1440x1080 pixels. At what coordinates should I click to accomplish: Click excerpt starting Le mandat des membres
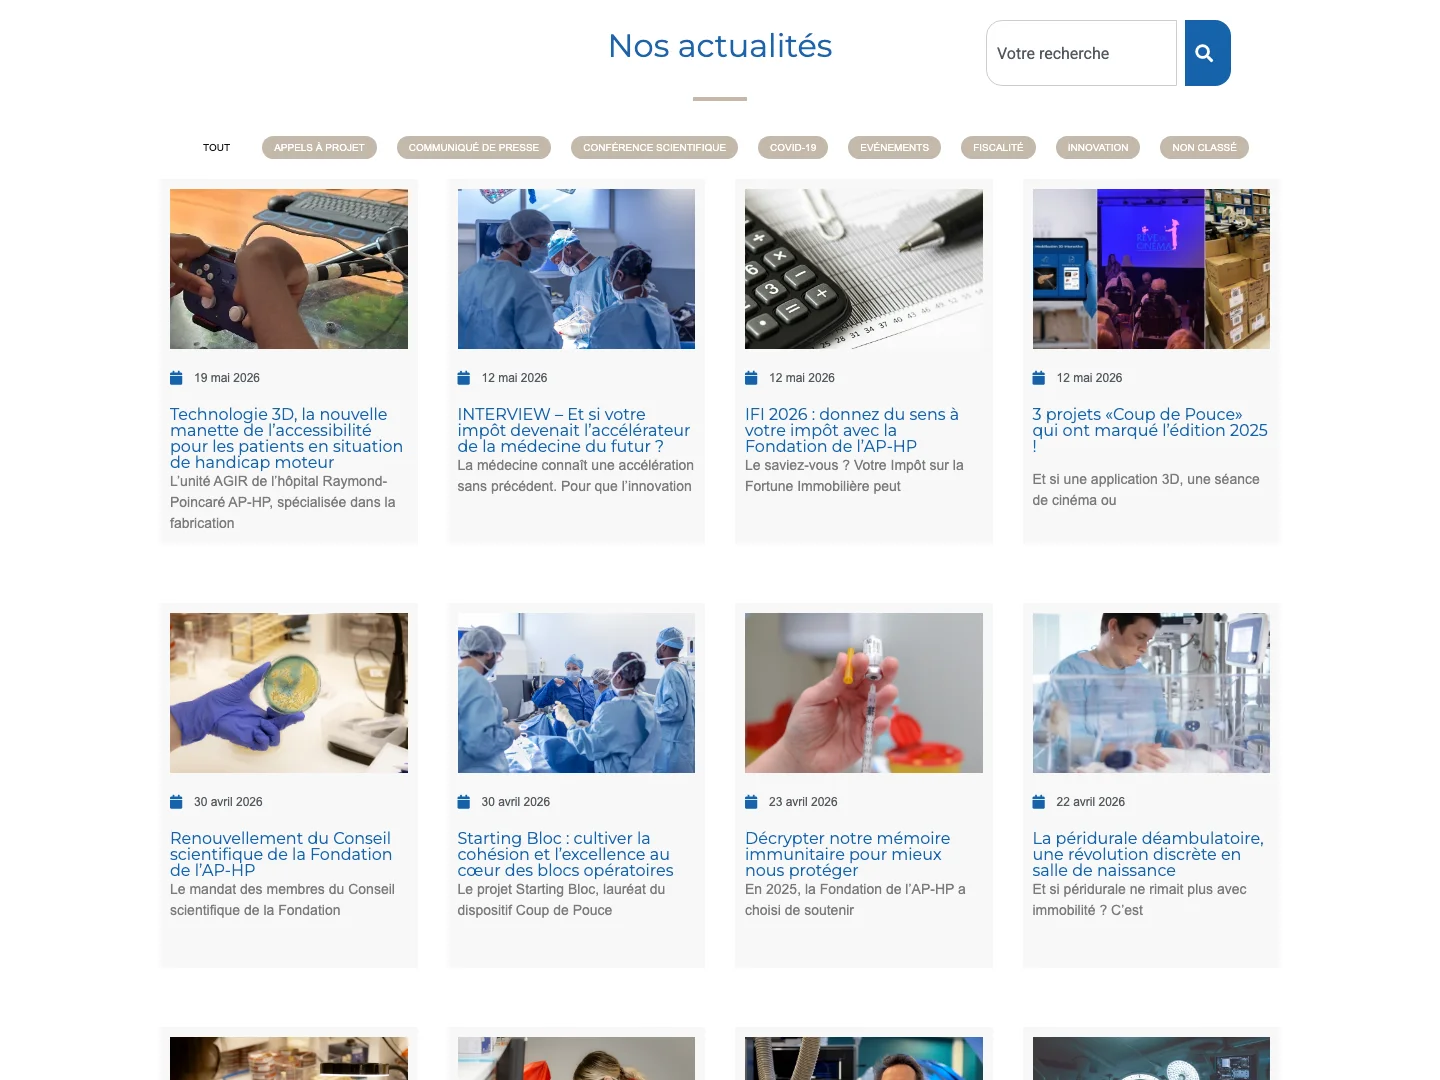[x=282, y=900]
